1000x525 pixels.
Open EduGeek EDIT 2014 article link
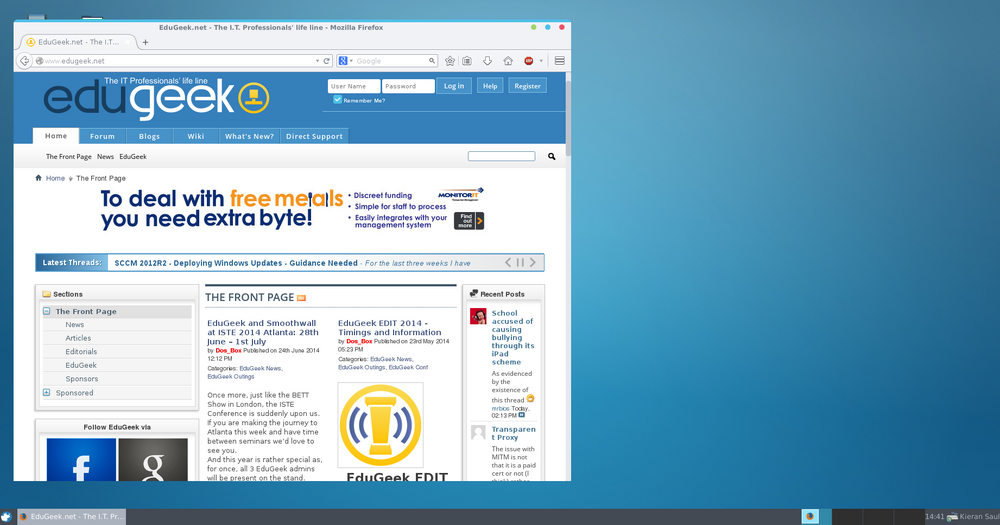pyautogui.click(x=390, y=327)
